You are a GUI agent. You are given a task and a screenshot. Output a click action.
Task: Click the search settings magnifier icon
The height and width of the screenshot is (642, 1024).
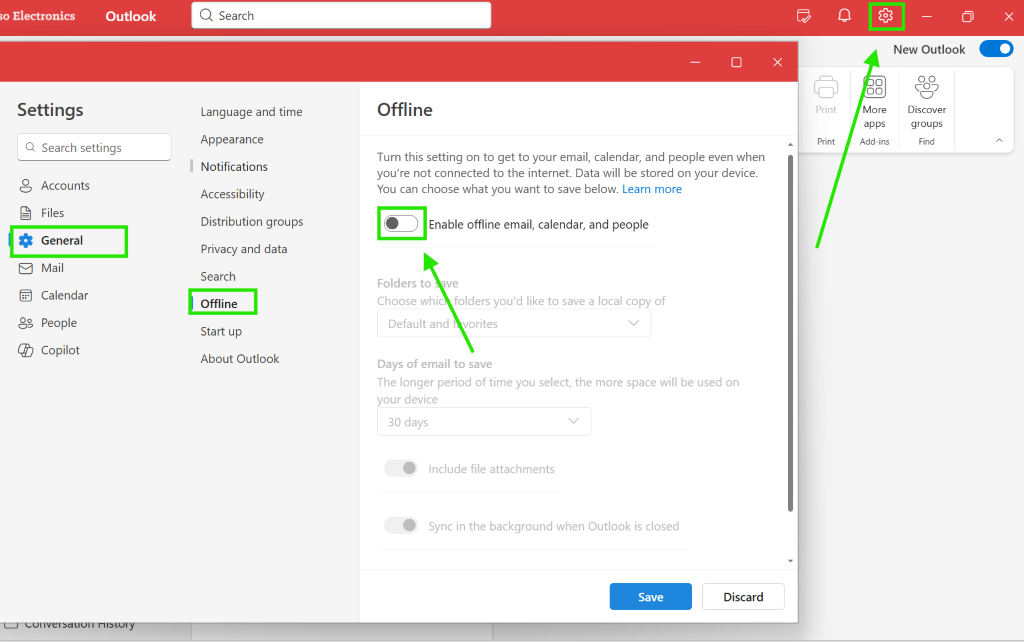click(30, 147)
